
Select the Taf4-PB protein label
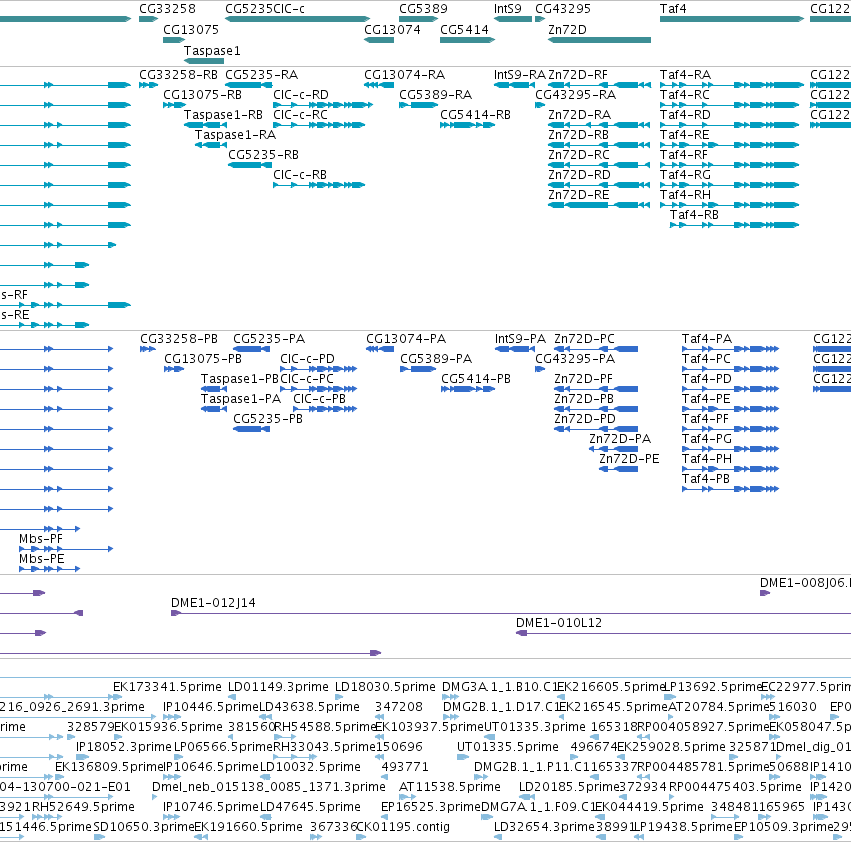click(706, 479)
